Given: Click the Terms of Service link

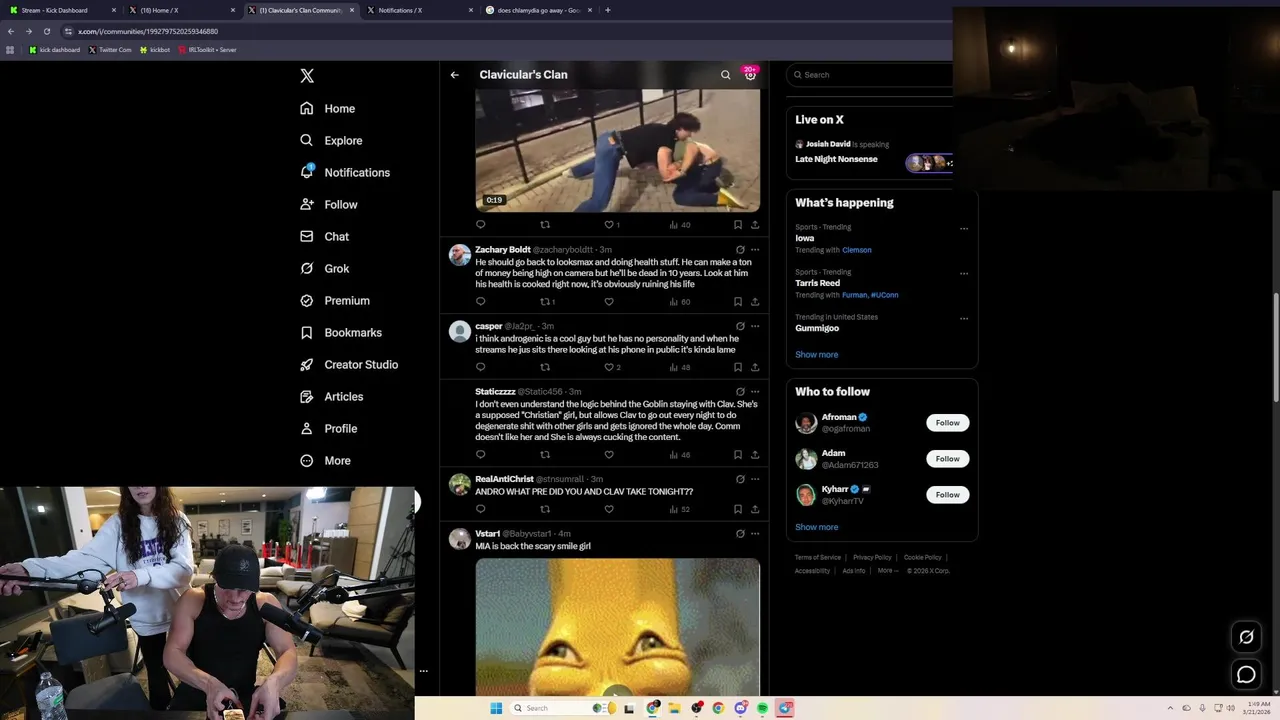Looking at the screenshot, I should point(818,557).
